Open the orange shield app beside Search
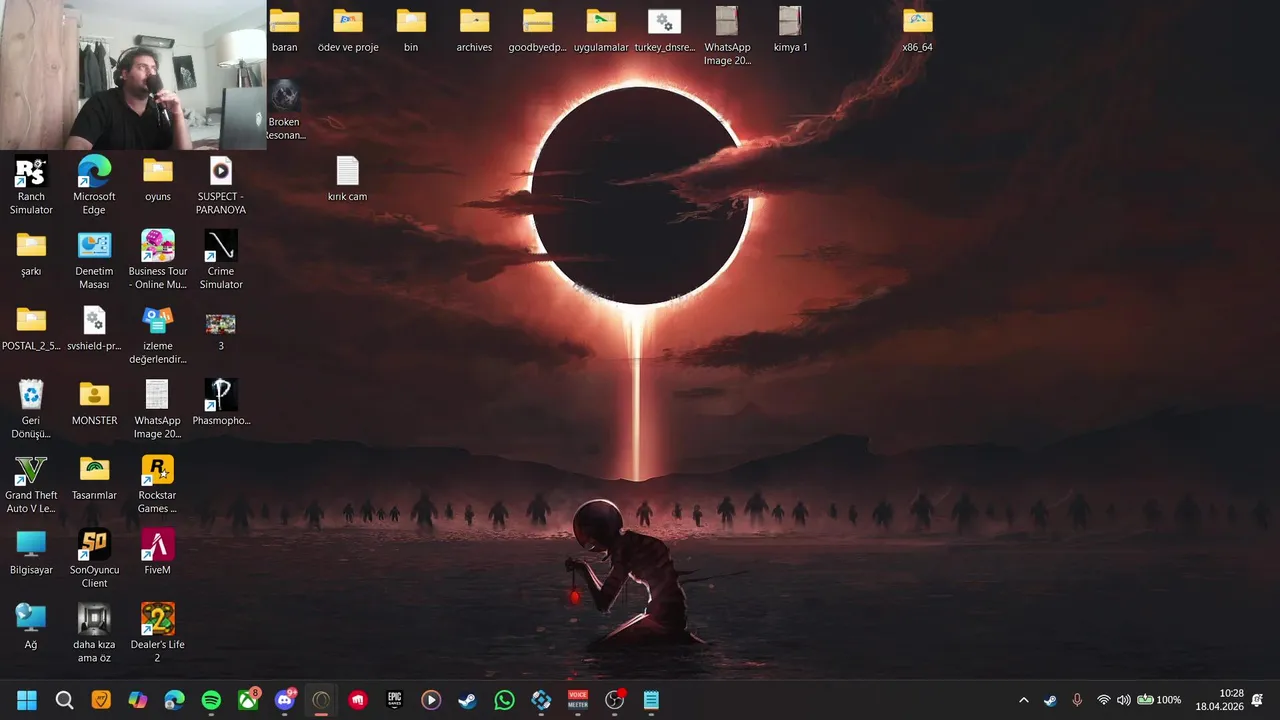 pyautogui.click(x=101, y=700)
